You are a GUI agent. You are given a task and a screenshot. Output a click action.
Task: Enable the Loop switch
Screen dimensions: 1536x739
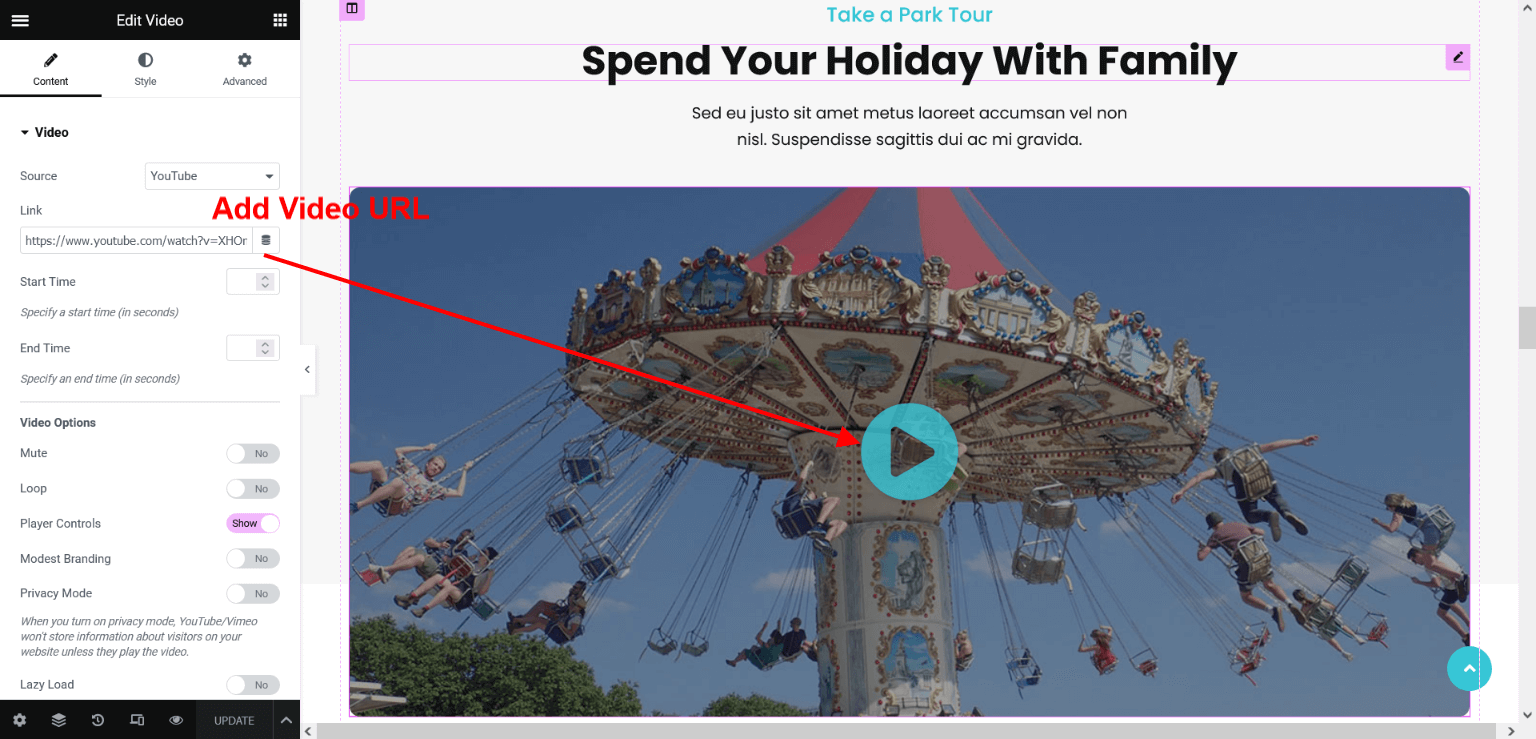253,489
